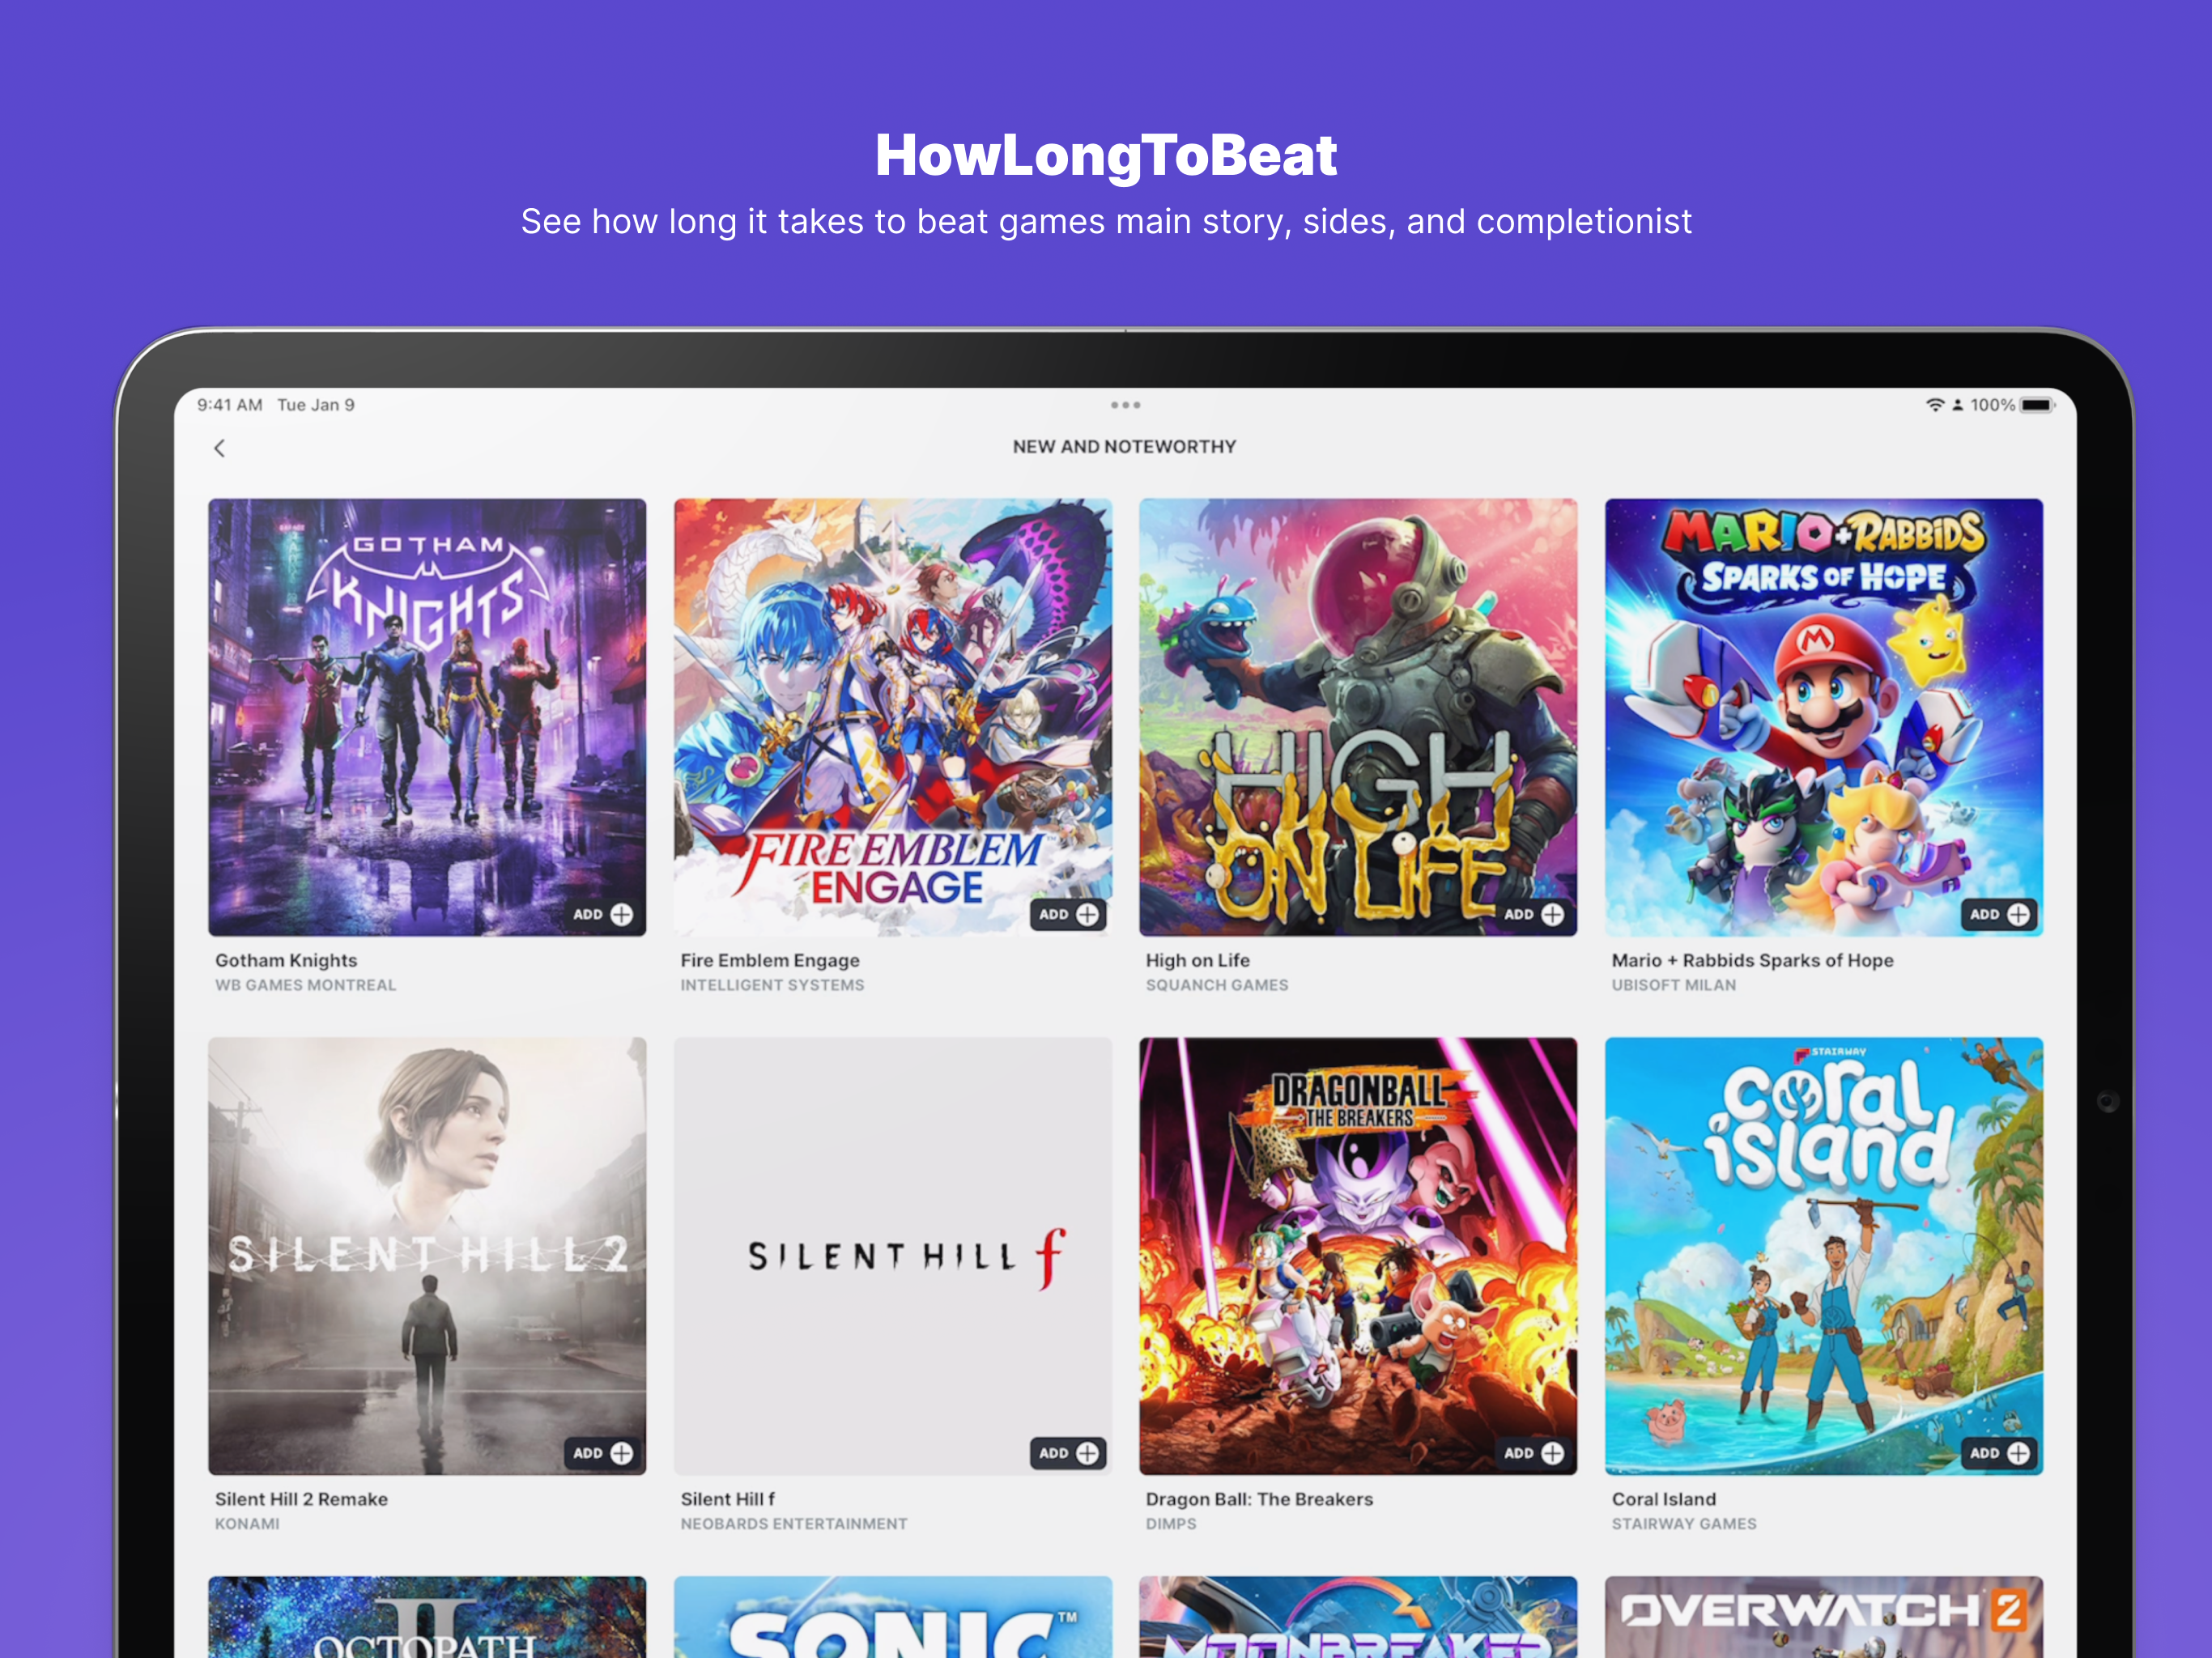Add Dragon Ball: The Breakers
Screen dimensions: 2212x1658
pos(1534,1453)
